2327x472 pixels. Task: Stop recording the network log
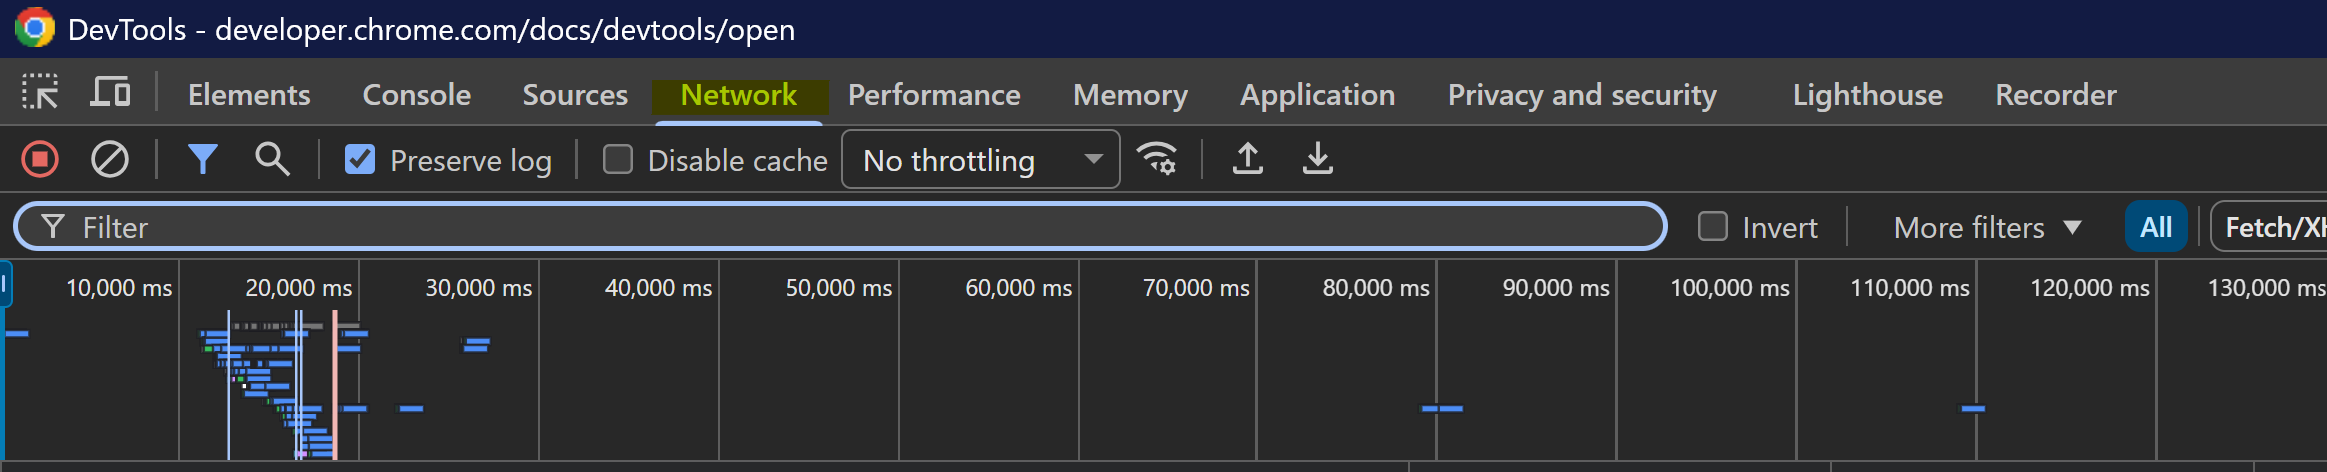point(40,159)
